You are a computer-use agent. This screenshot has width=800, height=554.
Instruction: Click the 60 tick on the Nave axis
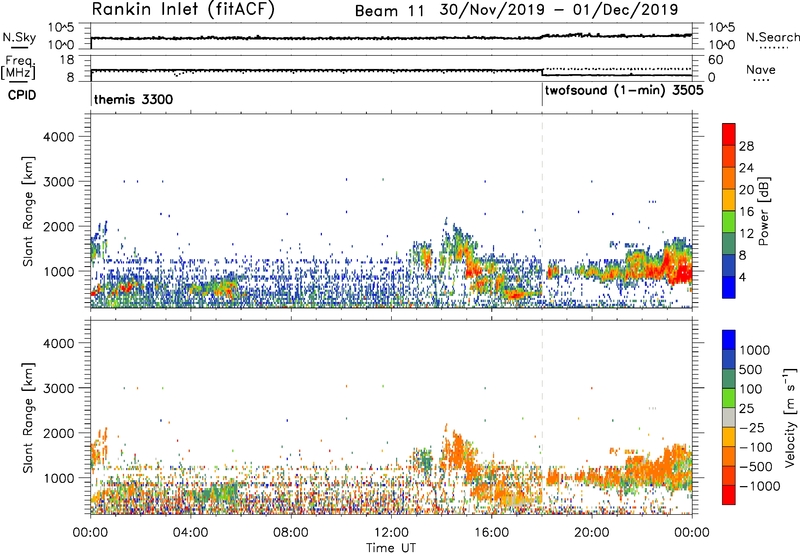point(716,60)
